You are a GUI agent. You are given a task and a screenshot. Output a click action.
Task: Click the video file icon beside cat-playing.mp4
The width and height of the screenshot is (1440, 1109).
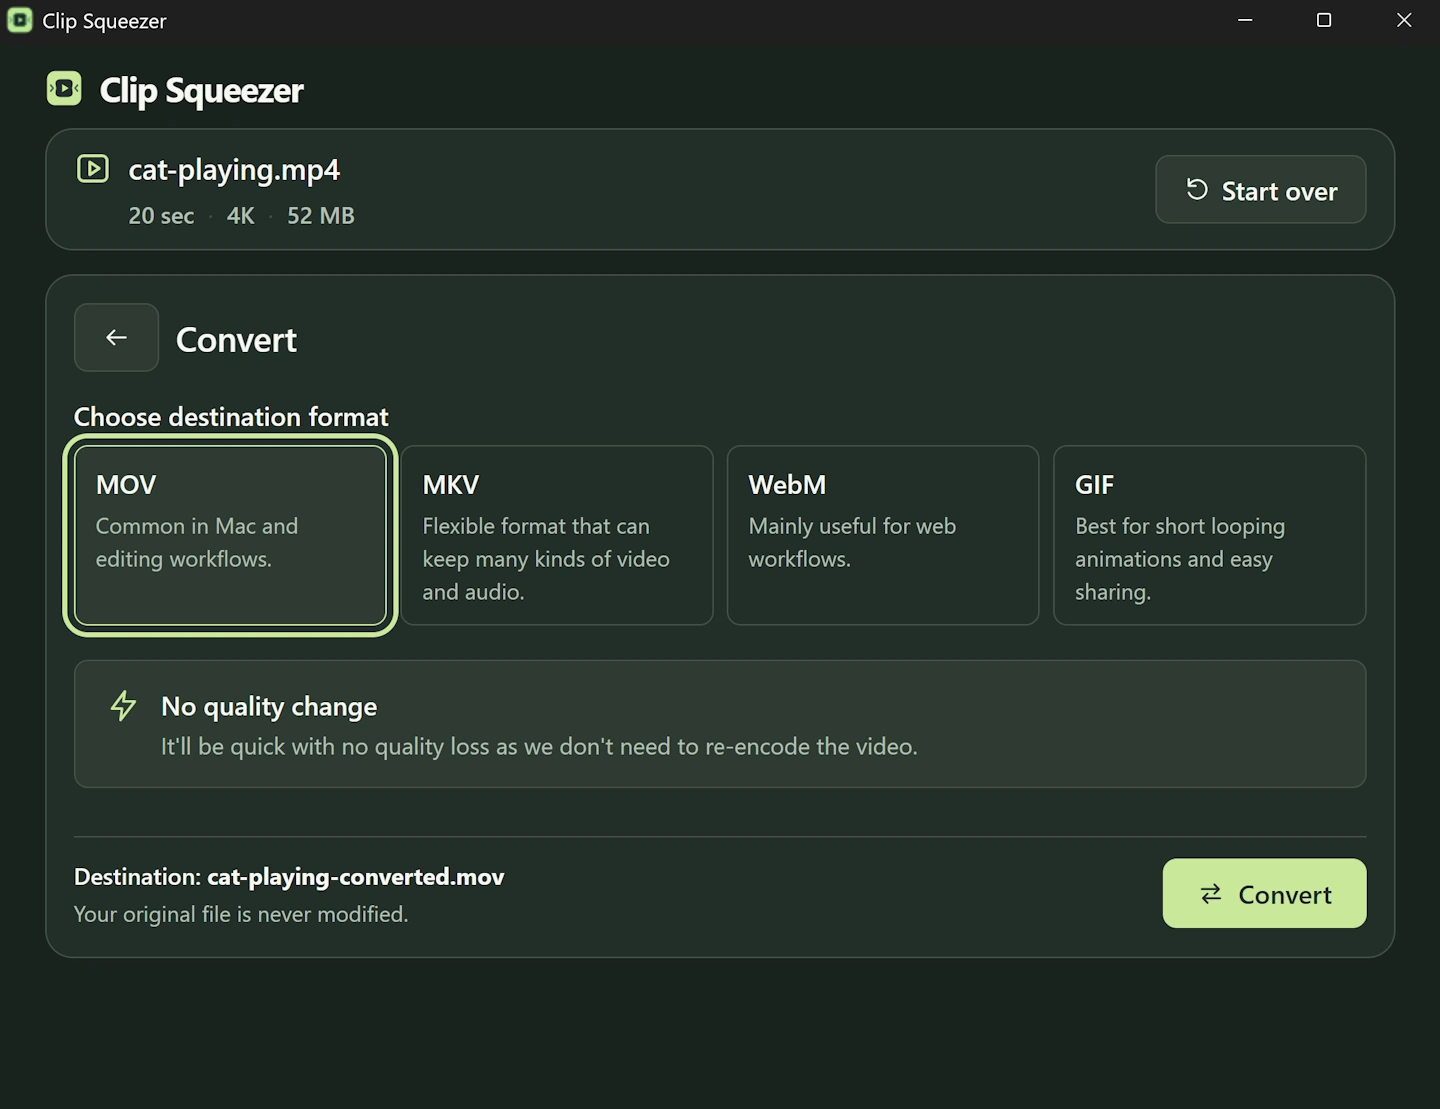pyautogui.click(x=93, y=169)
